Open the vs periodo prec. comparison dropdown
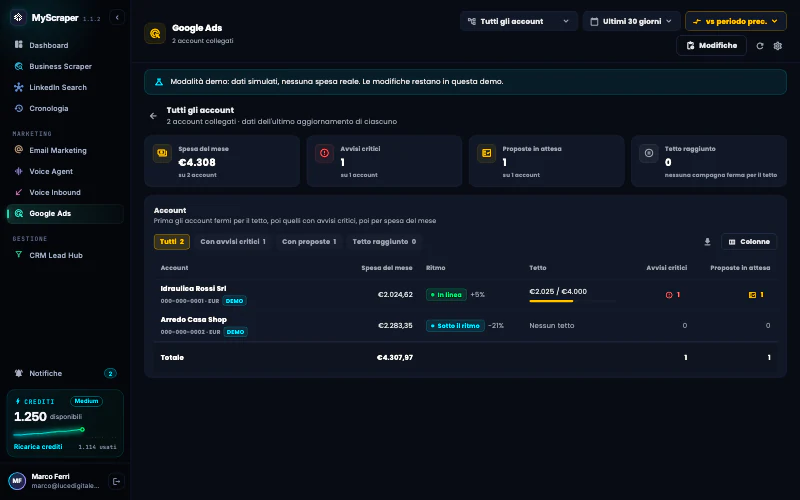 tap(736, 21)
